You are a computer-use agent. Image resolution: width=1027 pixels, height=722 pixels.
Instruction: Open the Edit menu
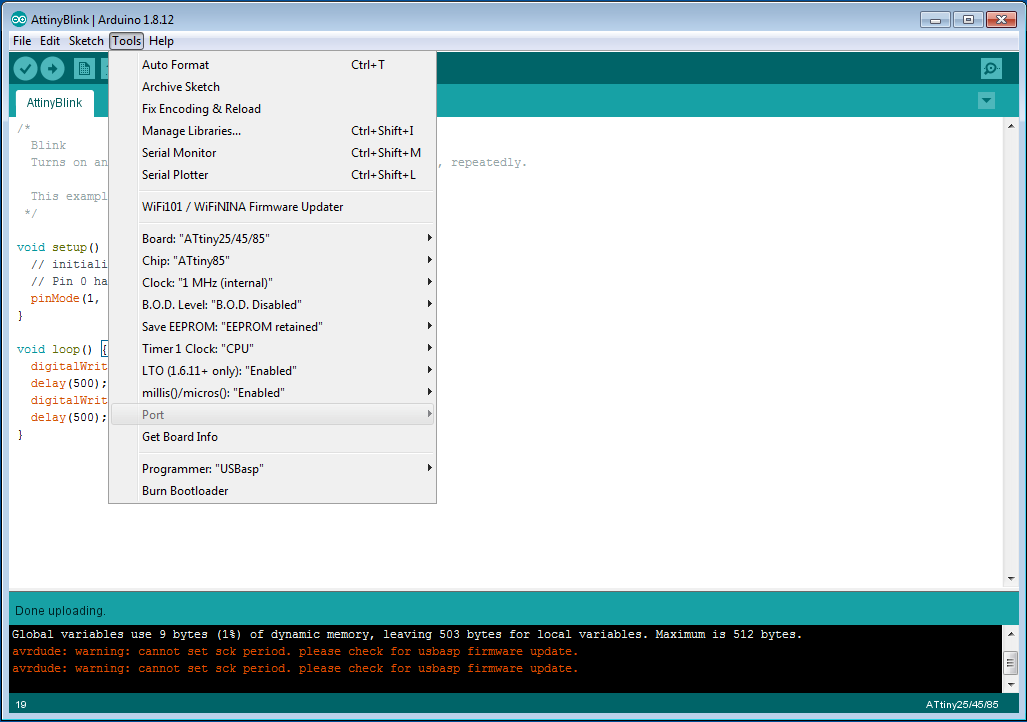[50, 41]
